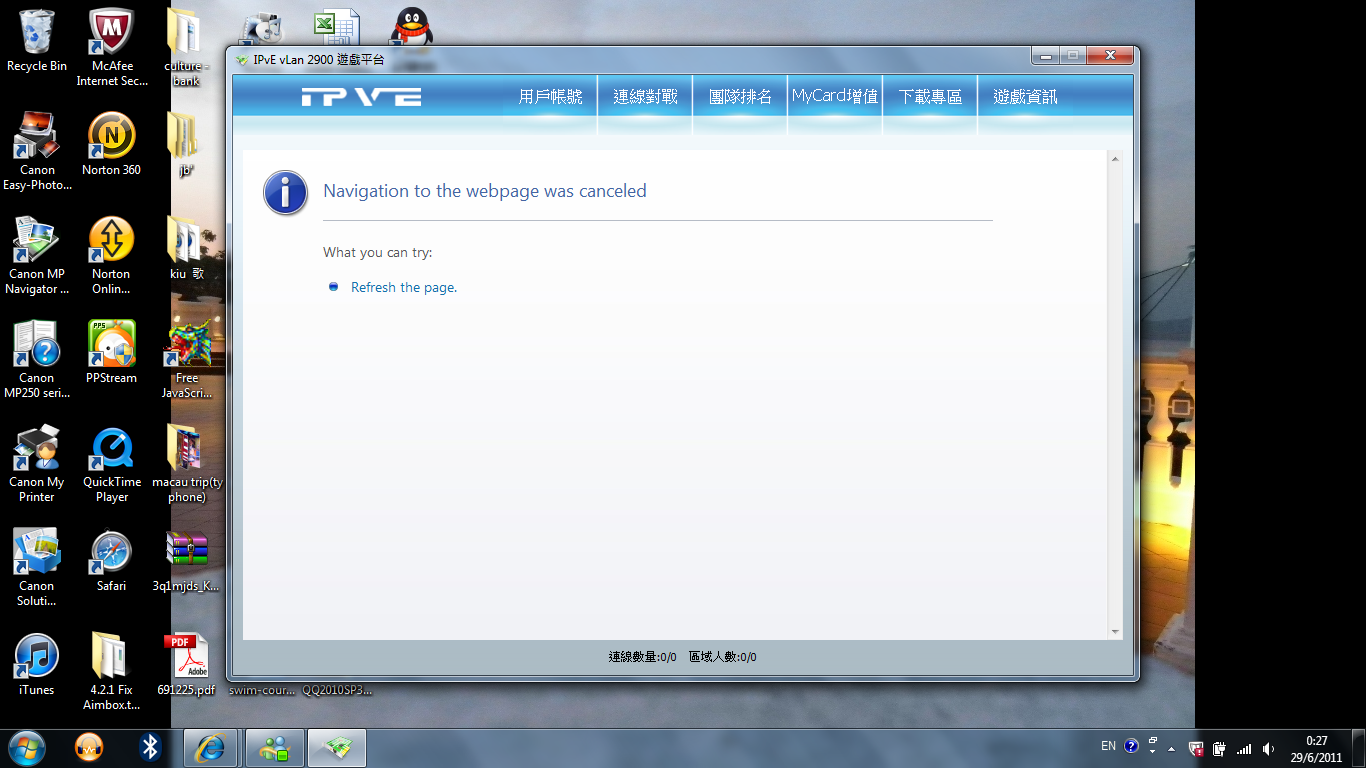The height and width of the screenshot is (768, 1366).
Task: Open the clock showing 0:27
Action: coord(1316,748)
